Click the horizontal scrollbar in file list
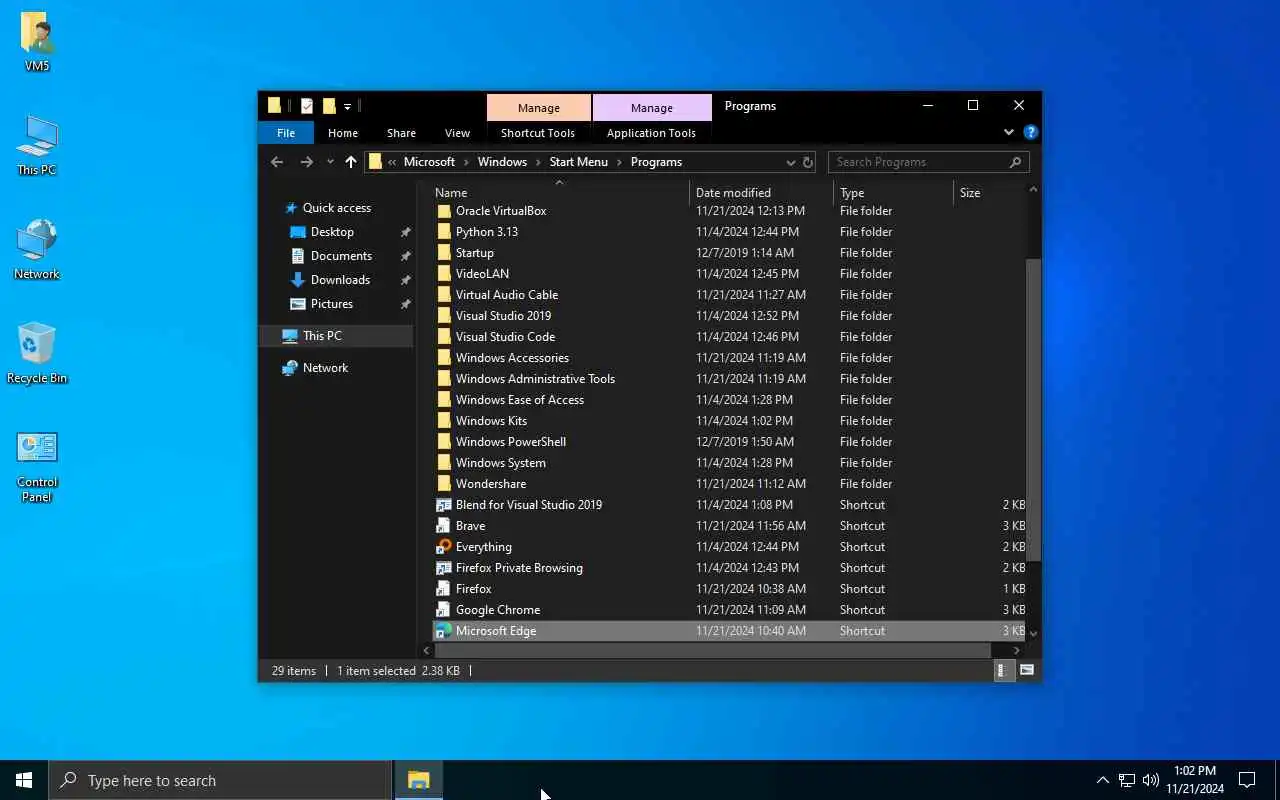 pyautogui.click(x=712, y=650)
